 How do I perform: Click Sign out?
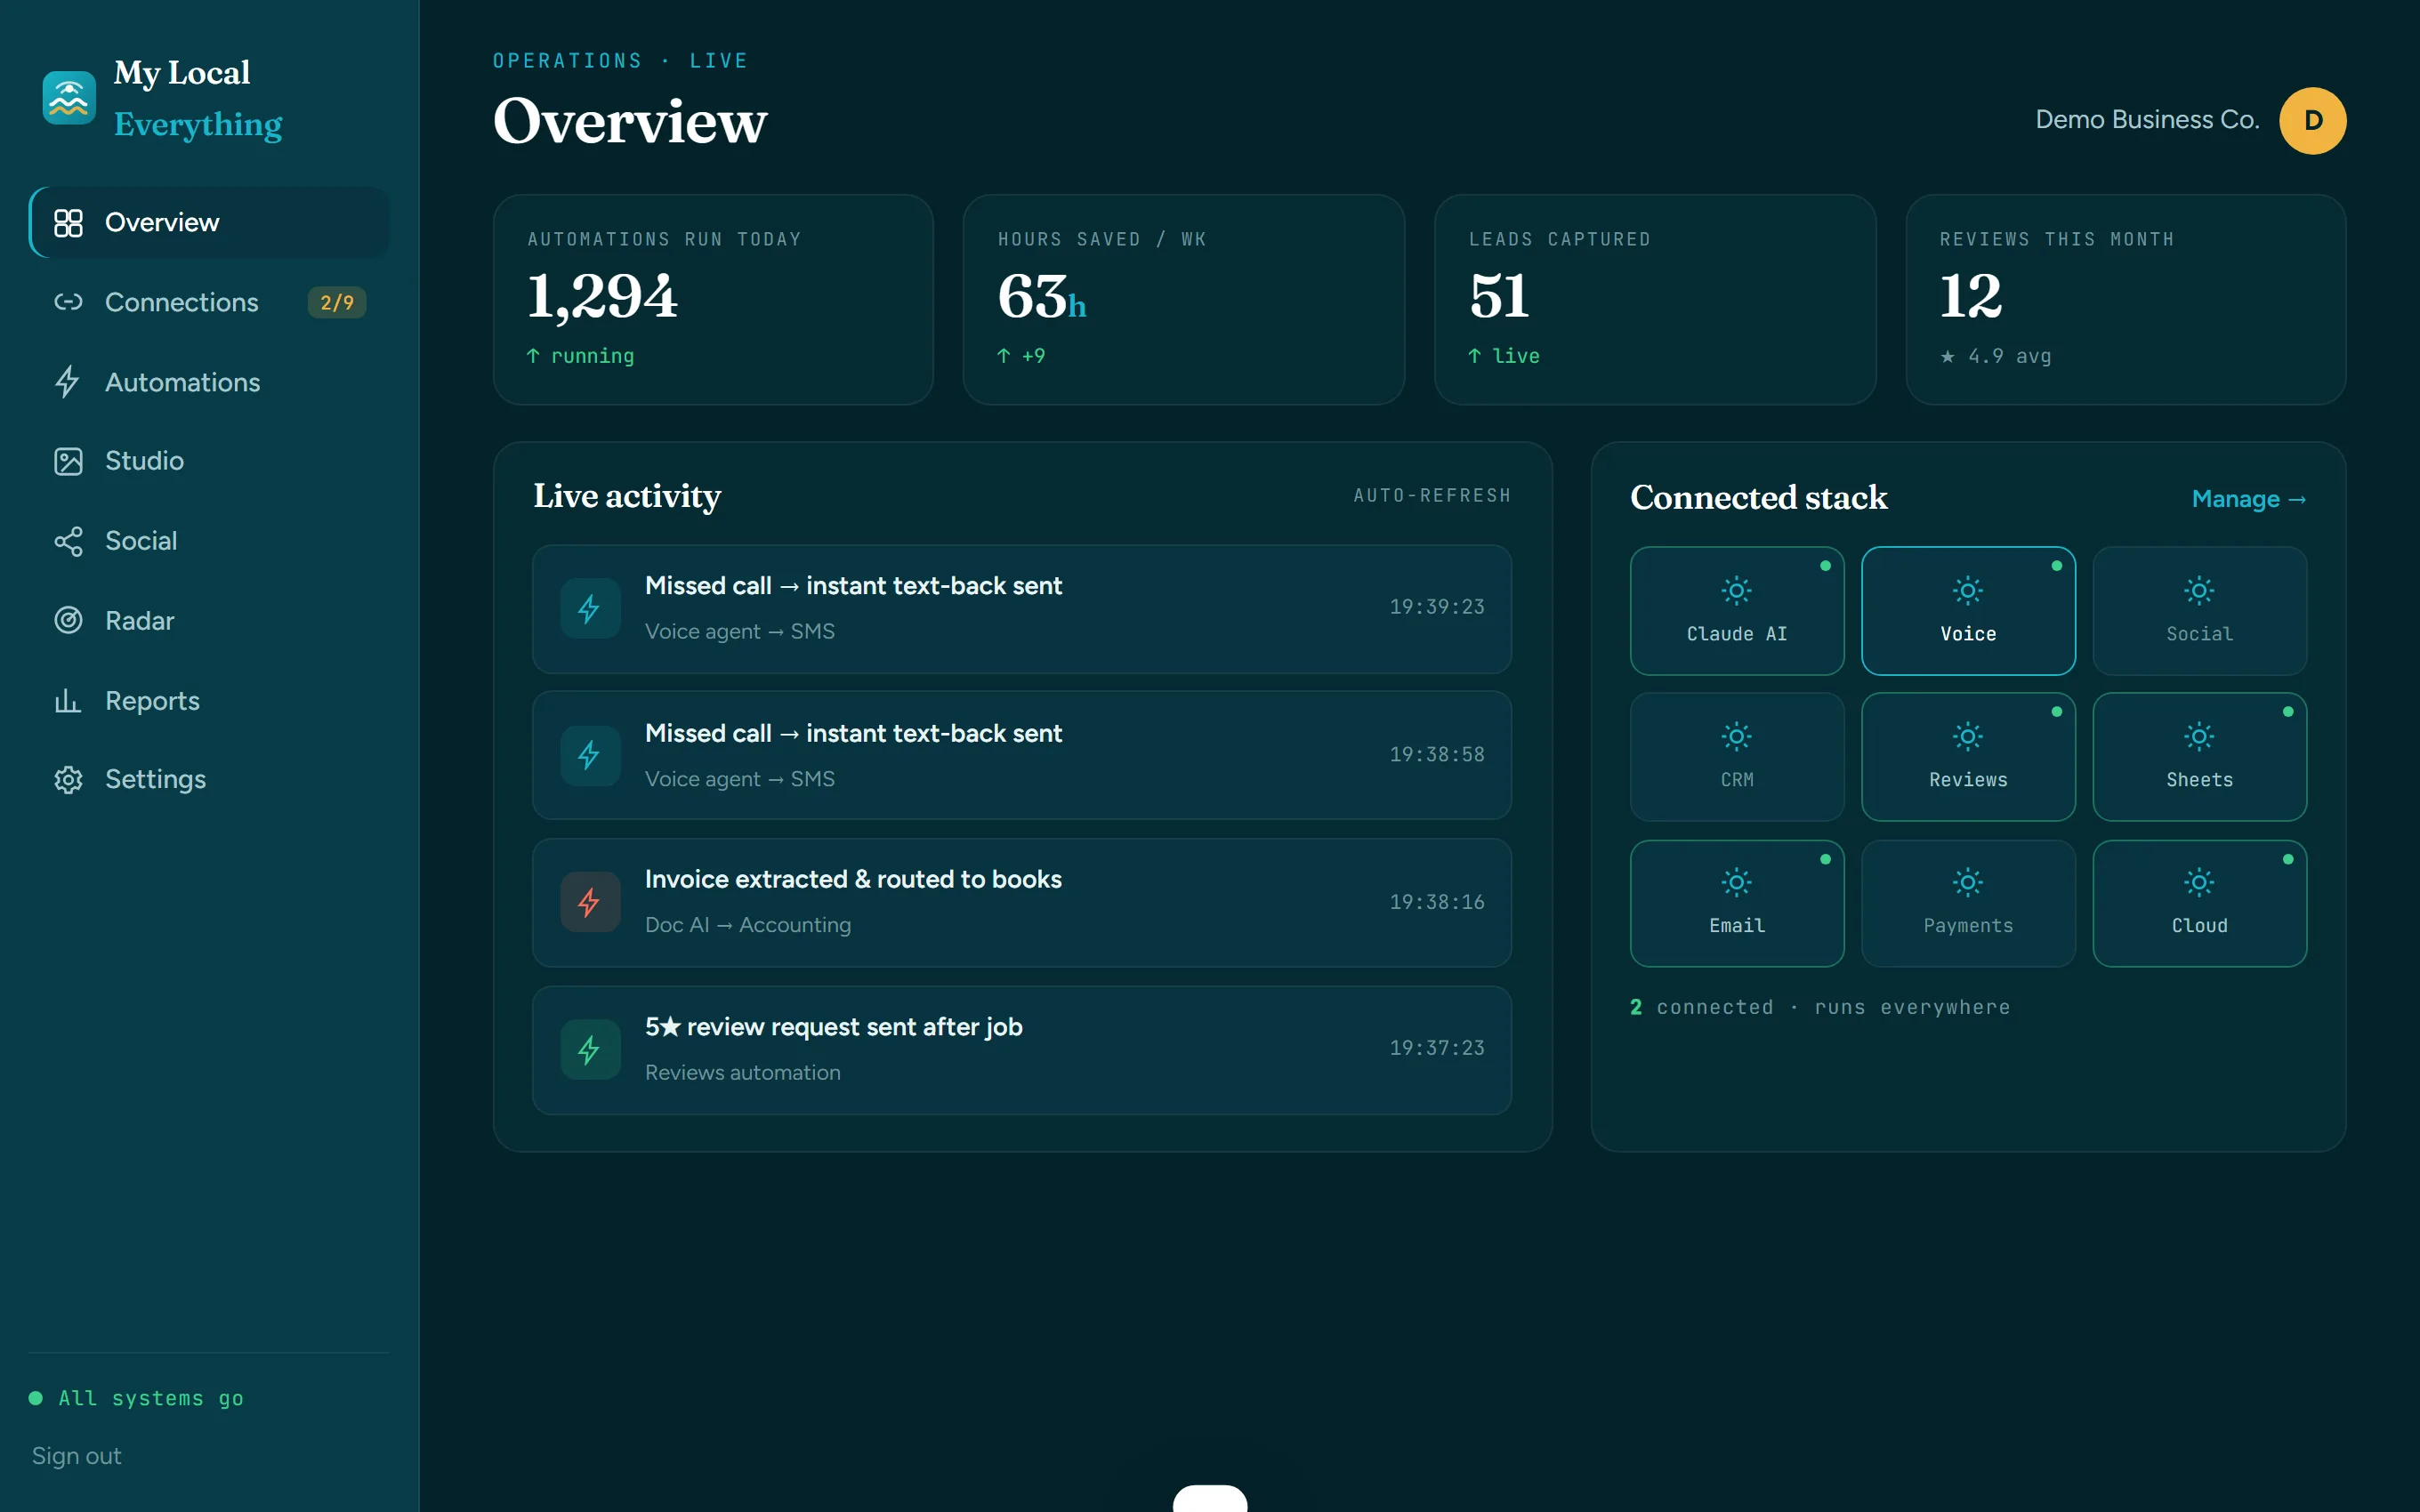point(76,1456)
